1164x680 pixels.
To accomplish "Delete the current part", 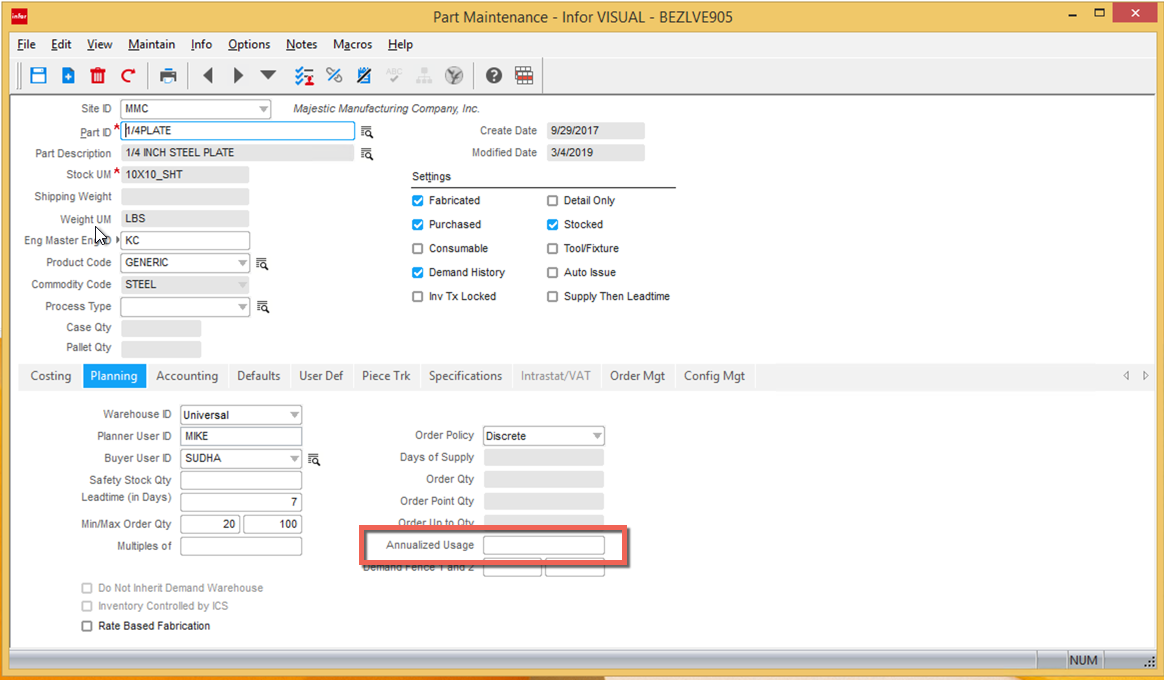I will pos(97,75).
